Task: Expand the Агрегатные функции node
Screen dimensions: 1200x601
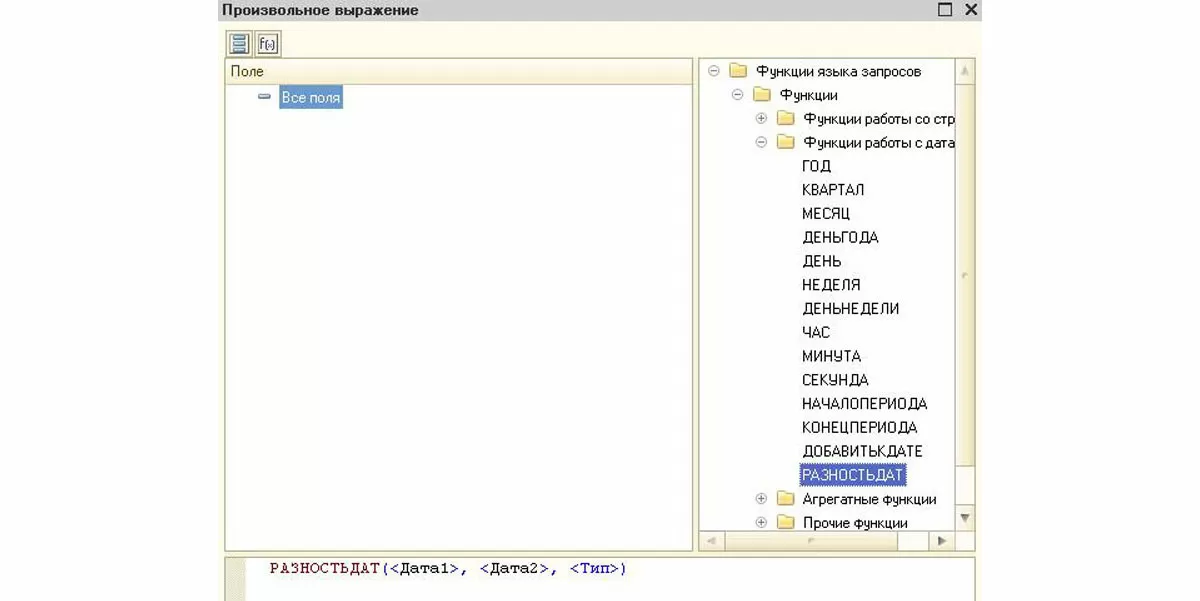Action: [761, 499]
